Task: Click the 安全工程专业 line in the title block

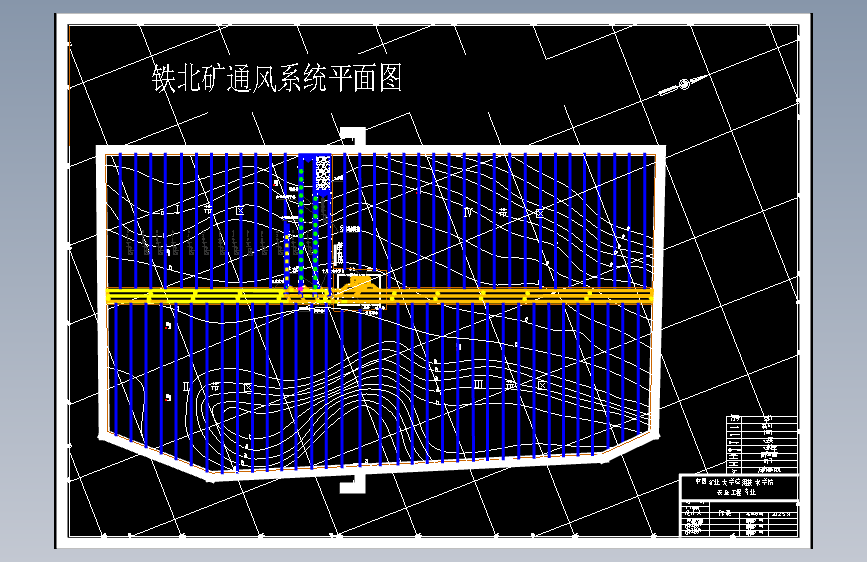Action: (736, 492)
